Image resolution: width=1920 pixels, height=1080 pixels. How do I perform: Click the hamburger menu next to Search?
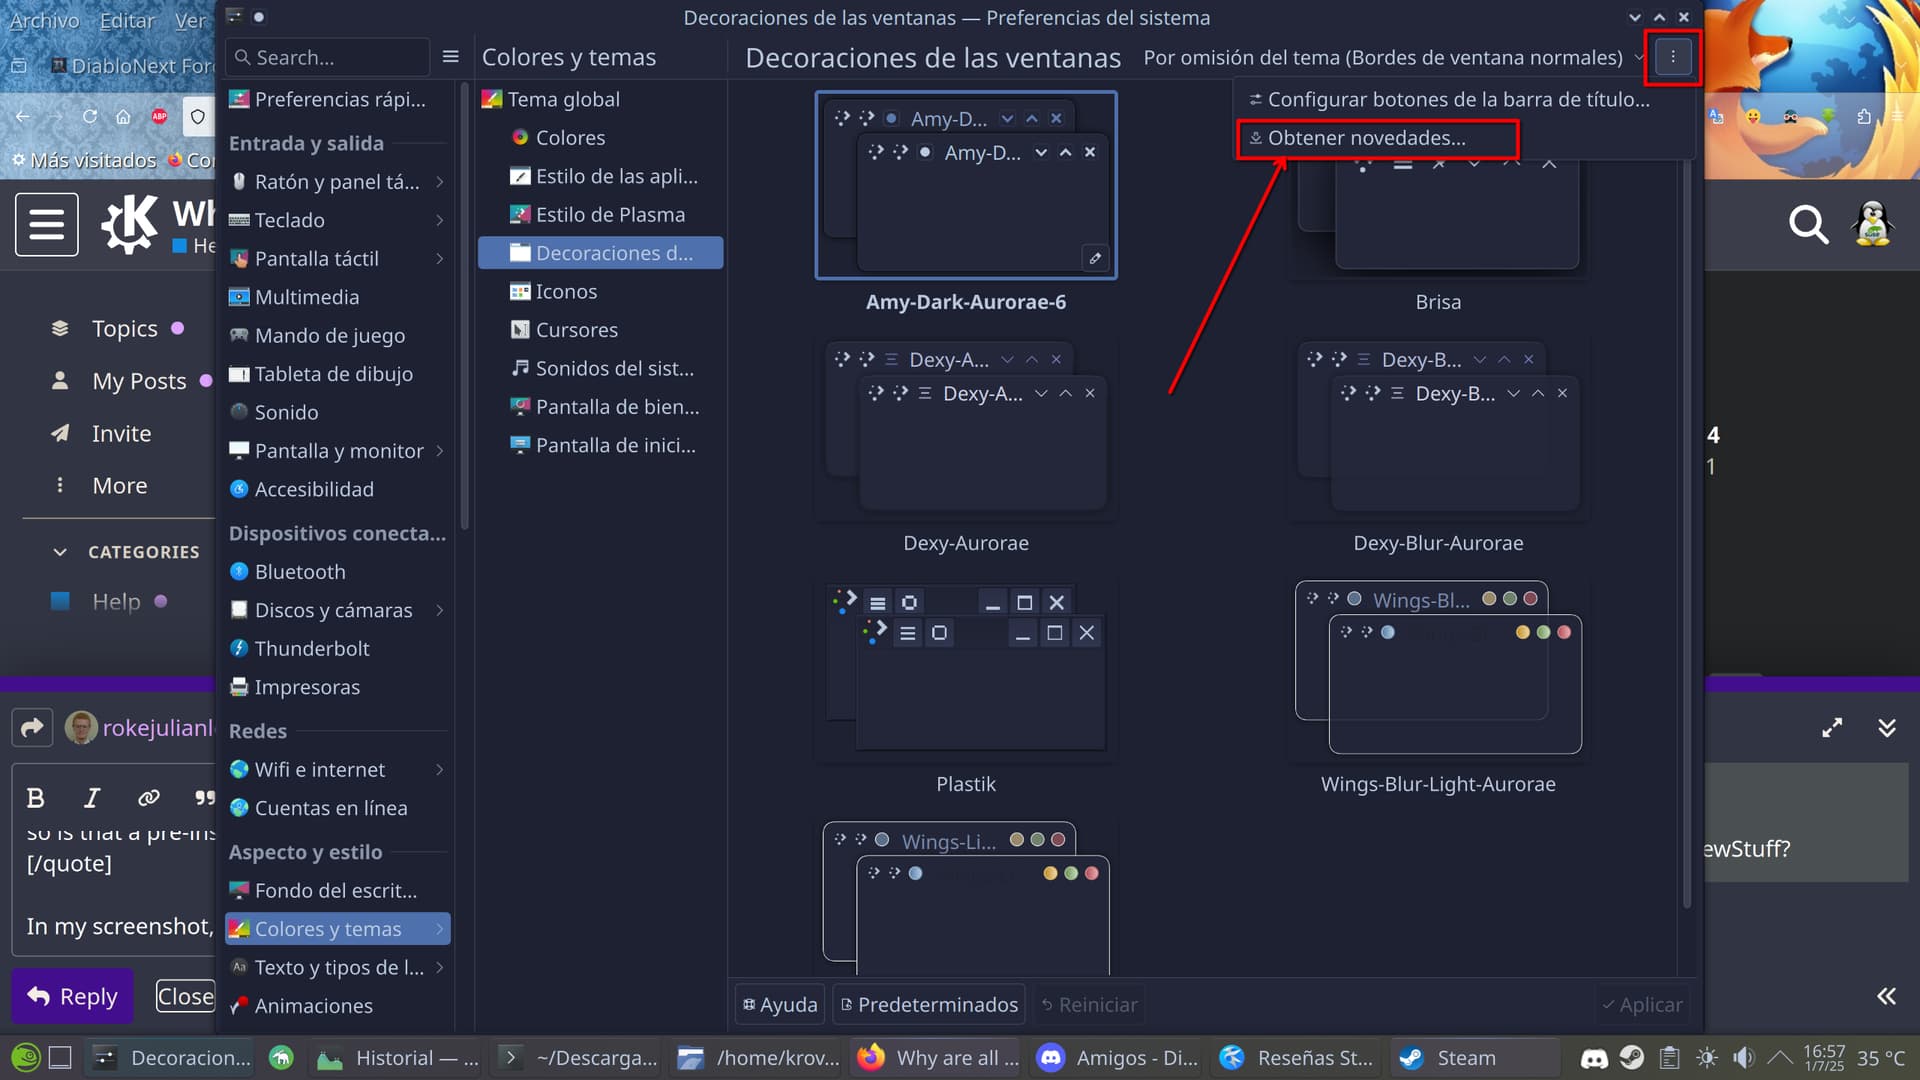point(450,57)
